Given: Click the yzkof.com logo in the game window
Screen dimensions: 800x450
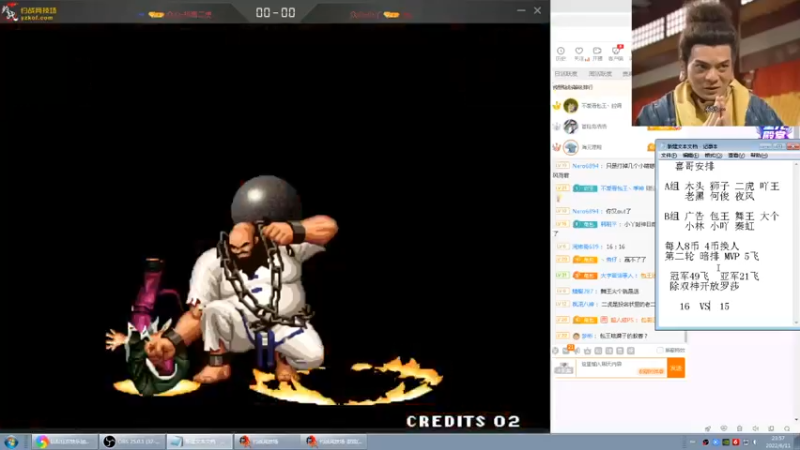Looking at the screenshot, I should point(29,12).
